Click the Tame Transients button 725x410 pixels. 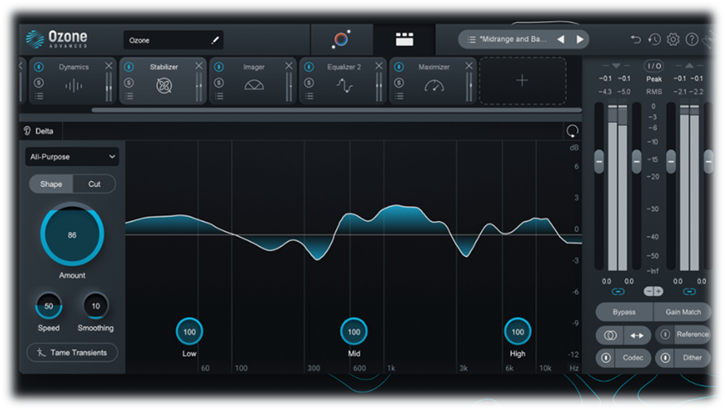tap(72, 353)
